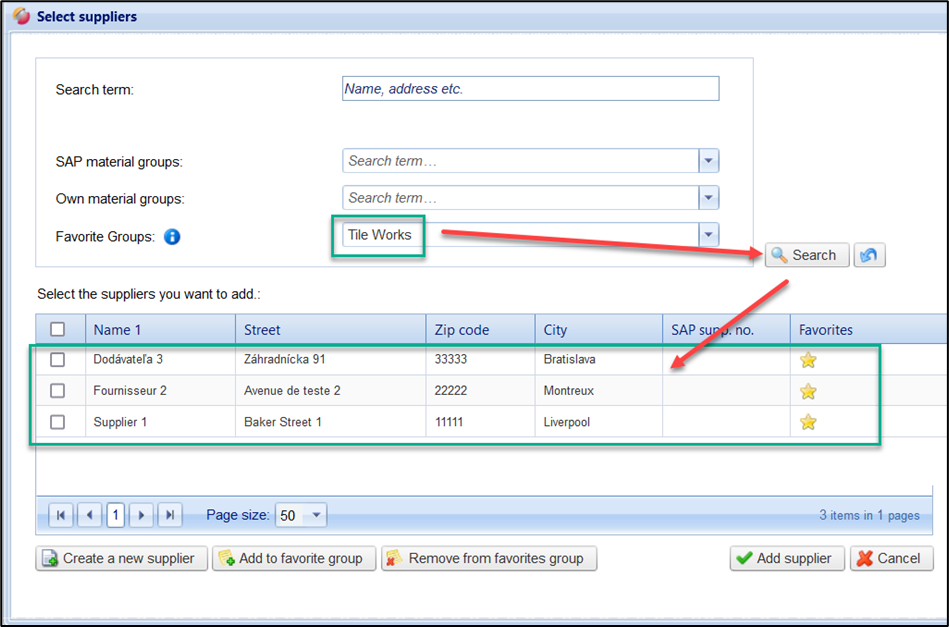Screen dimensions: 949x627
Task: Click the info icon beside Favorite Groups
Action: point(172,237)
